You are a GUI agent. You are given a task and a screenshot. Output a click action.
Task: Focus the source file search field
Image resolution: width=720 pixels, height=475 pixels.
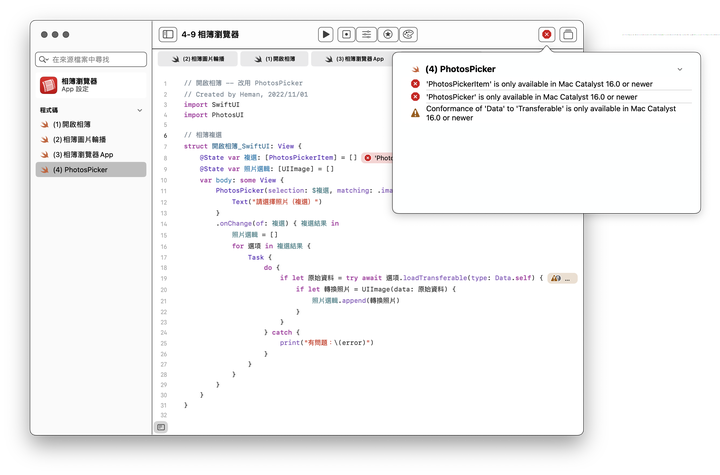tap(91, 59)
